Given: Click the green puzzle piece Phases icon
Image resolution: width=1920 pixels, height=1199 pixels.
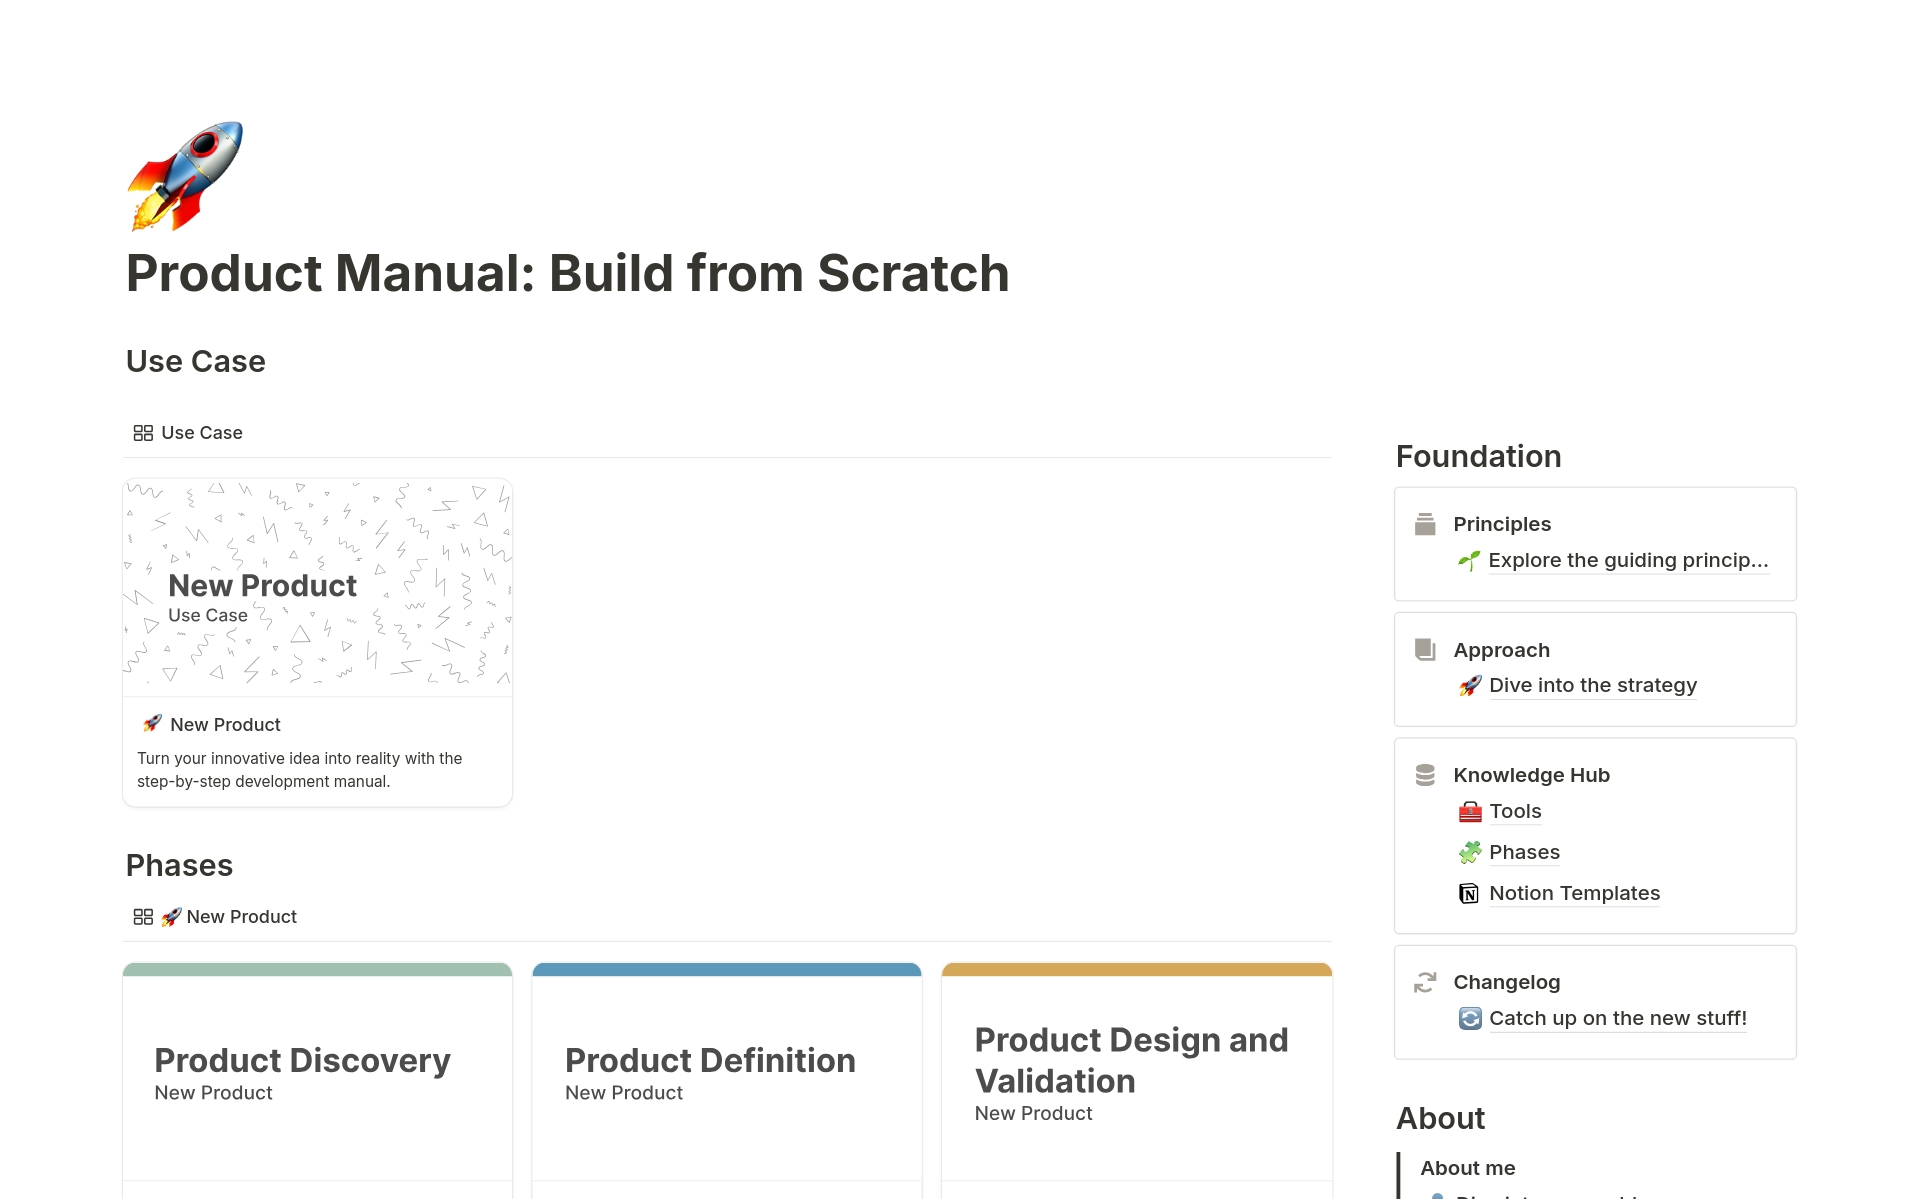Looking at the screenshot, I should tap(1469, 853).
